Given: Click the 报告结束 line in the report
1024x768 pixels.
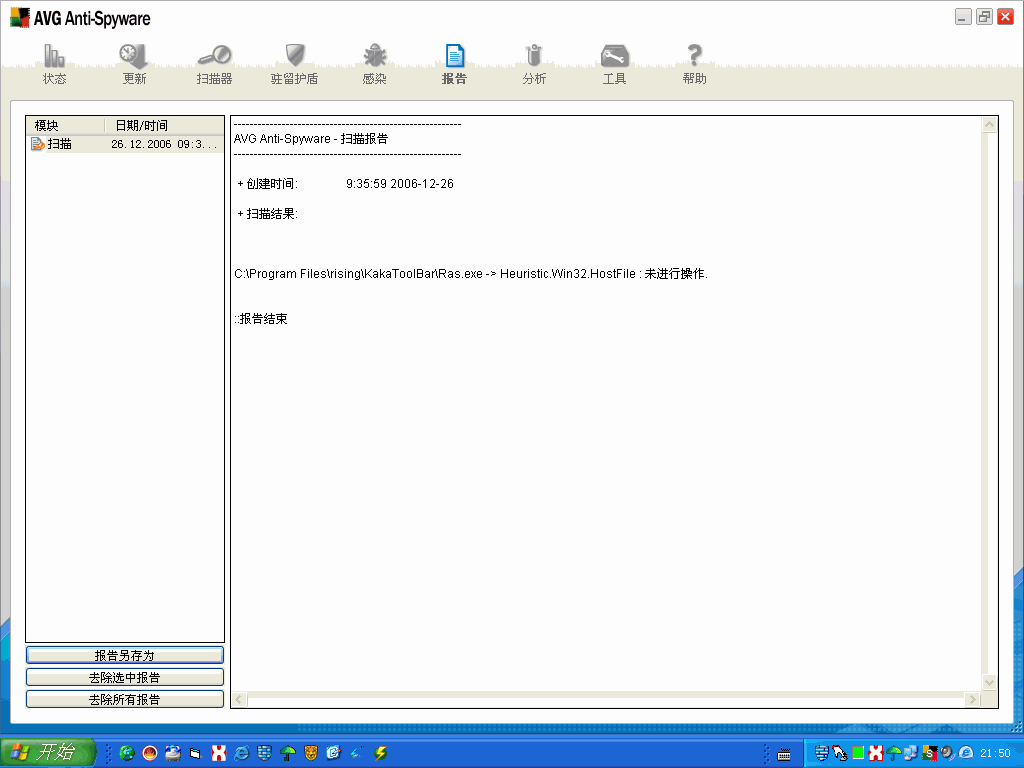Looking at the screenshot, I should (x=261, y=319).
